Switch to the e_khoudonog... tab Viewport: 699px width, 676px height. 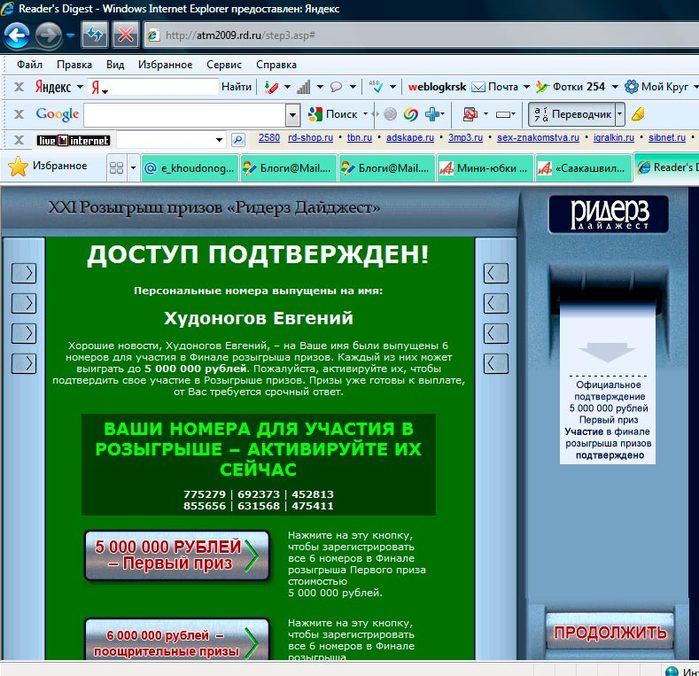[189, 168]
